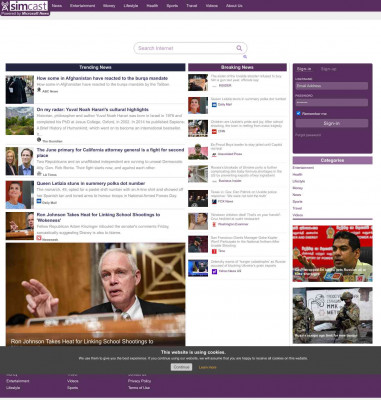Viewport: 381px width, 400px height.
Task: Click the Forgot password link
Action: pyautogui.click(x=308, y=135)
